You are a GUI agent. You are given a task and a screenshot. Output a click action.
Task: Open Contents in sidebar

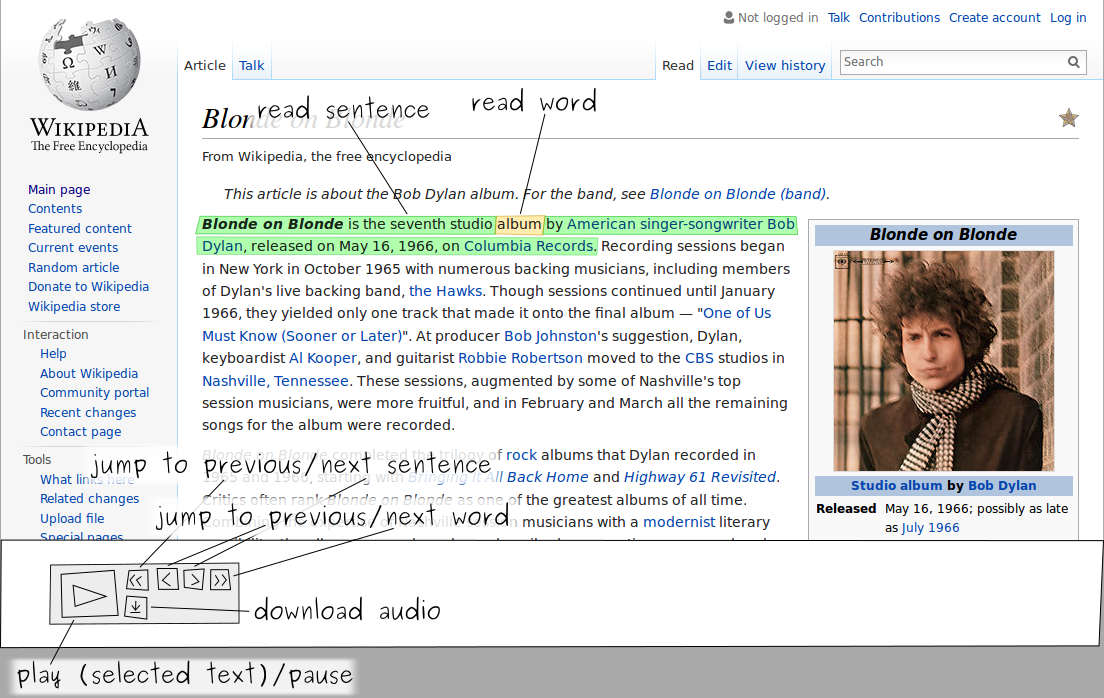point(55,208)
